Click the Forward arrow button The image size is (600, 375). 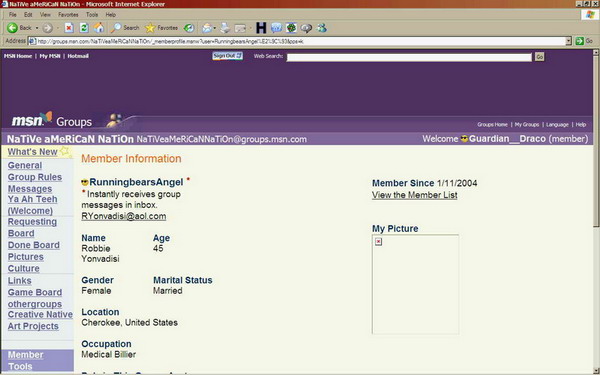pos(47,28)
